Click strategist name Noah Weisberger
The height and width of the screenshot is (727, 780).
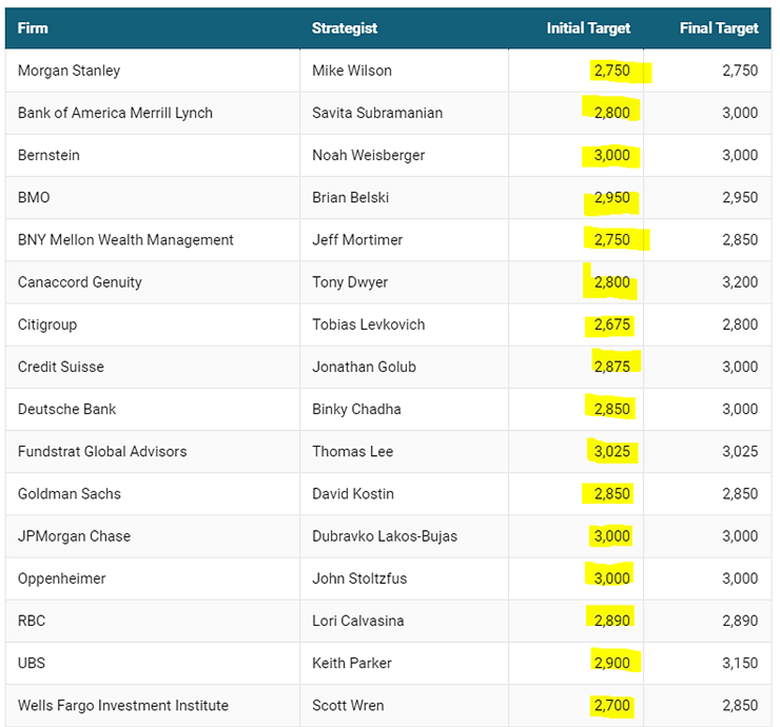click(x=368, y=155)
